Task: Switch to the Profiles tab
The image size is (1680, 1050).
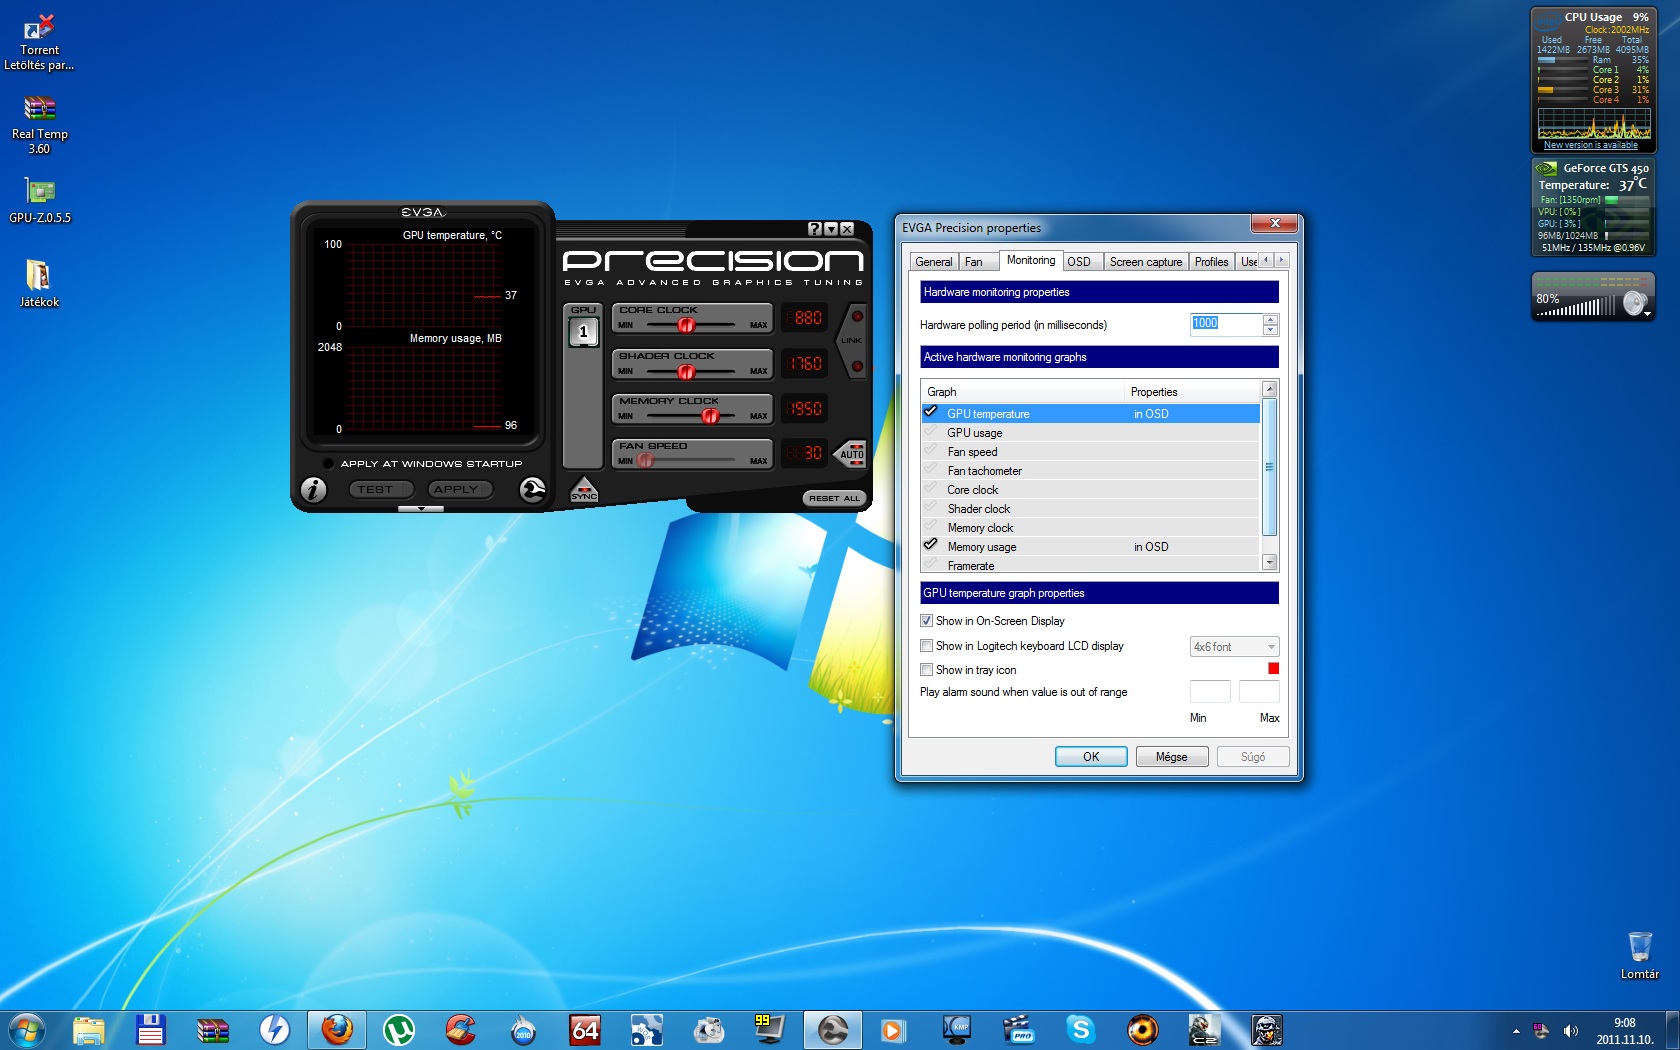Action: [1211, 262]
